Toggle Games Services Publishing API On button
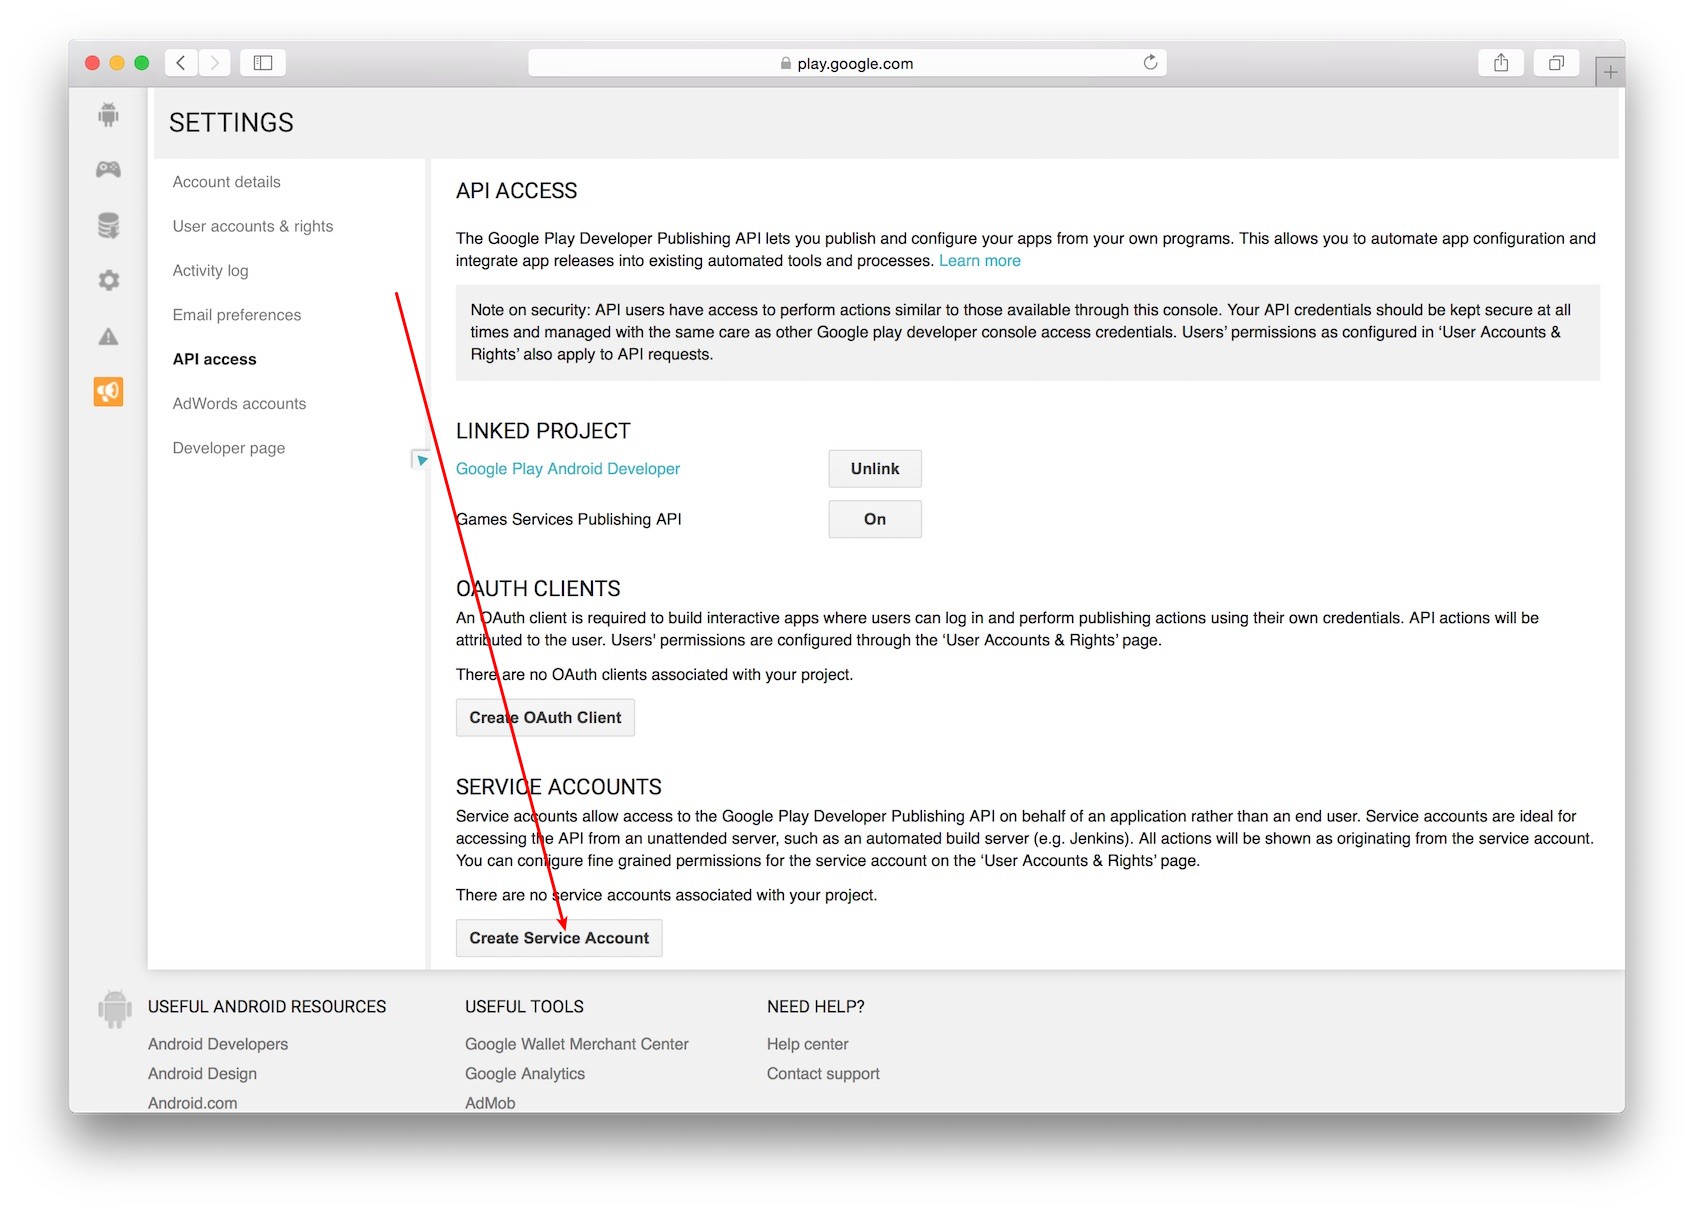 875,519
